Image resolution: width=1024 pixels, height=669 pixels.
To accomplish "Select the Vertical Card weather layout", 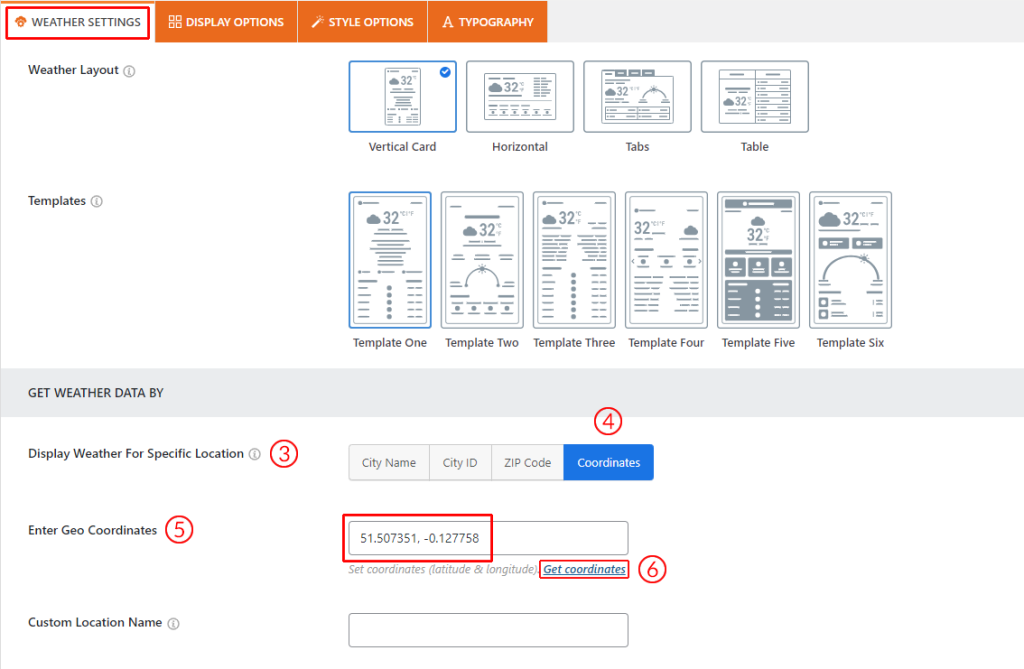I will [x=402, y=97].
